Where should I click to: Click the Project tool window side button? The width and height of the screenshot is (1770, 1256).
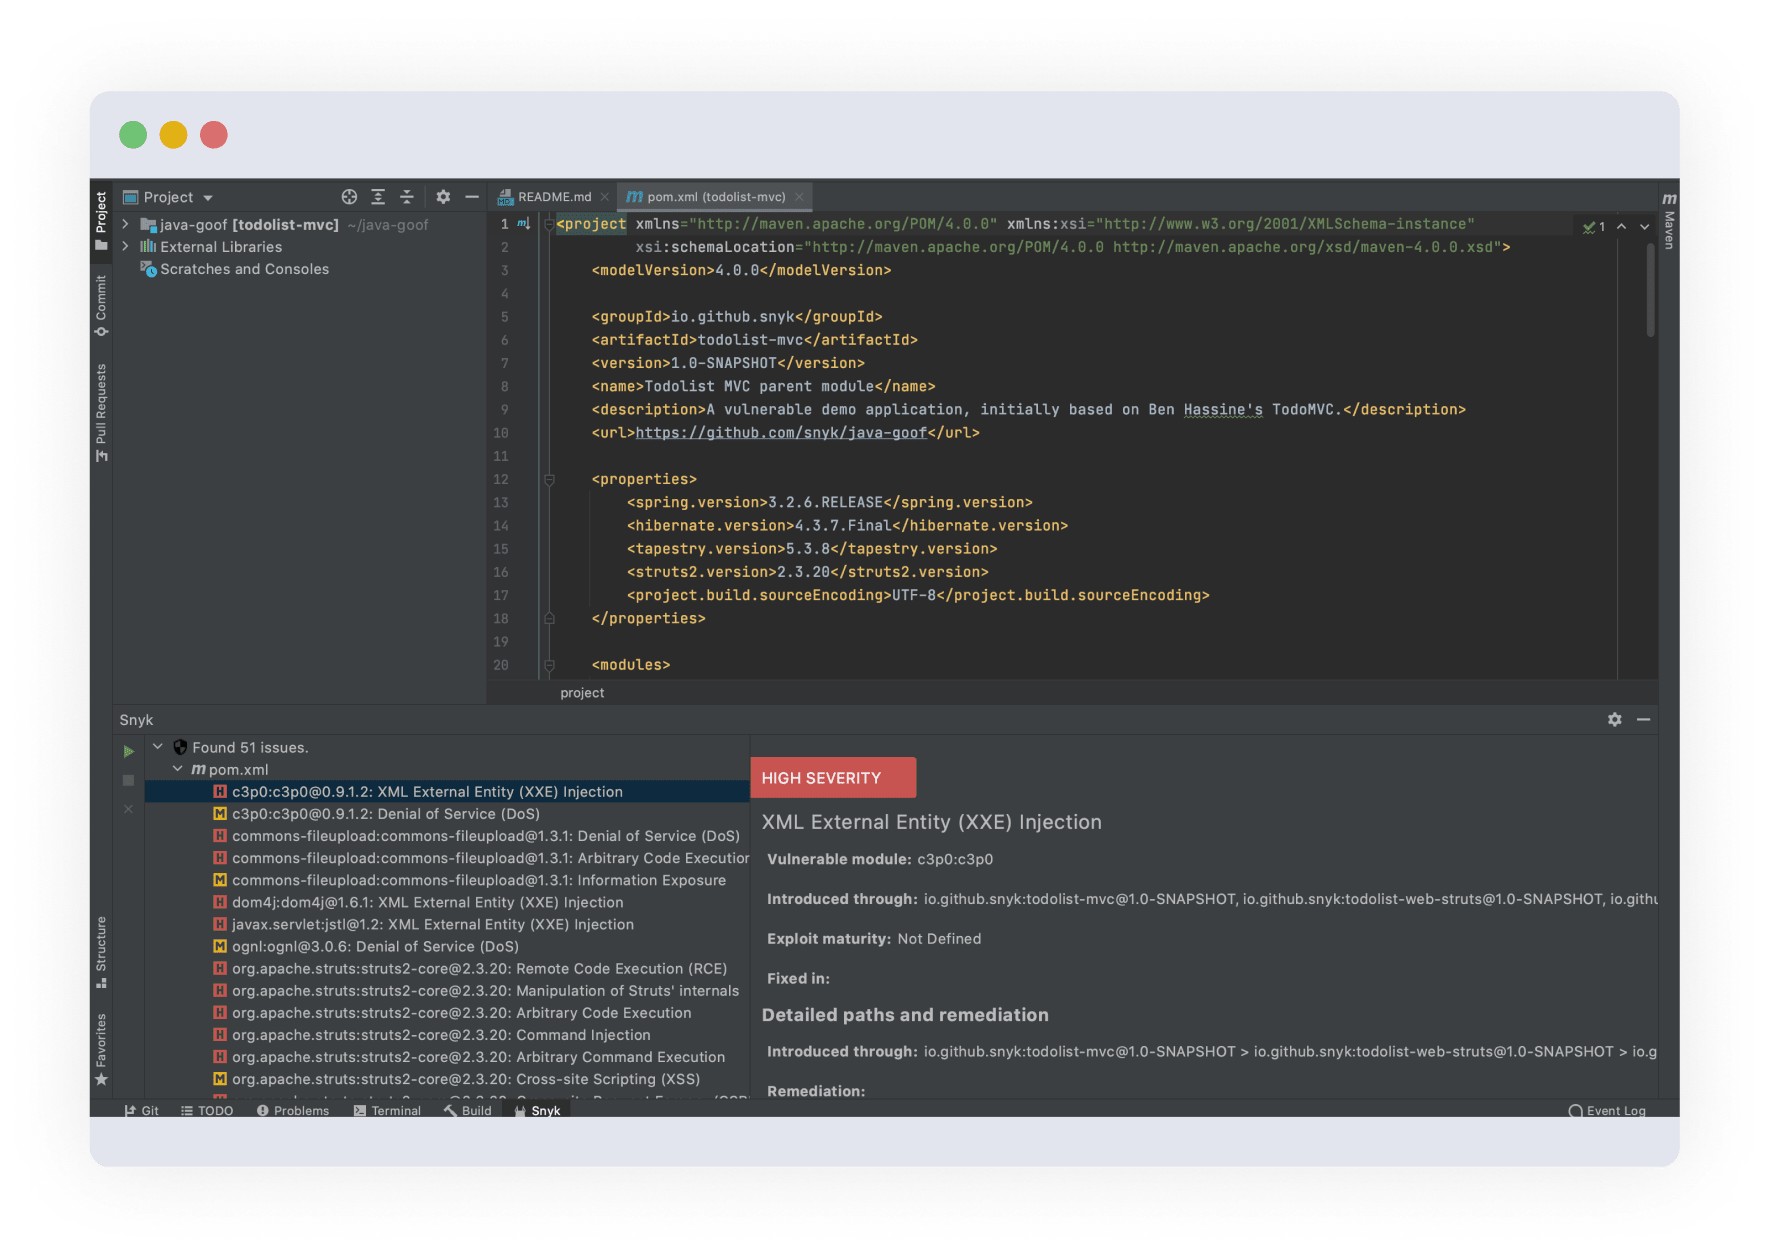tap(101, 220)
